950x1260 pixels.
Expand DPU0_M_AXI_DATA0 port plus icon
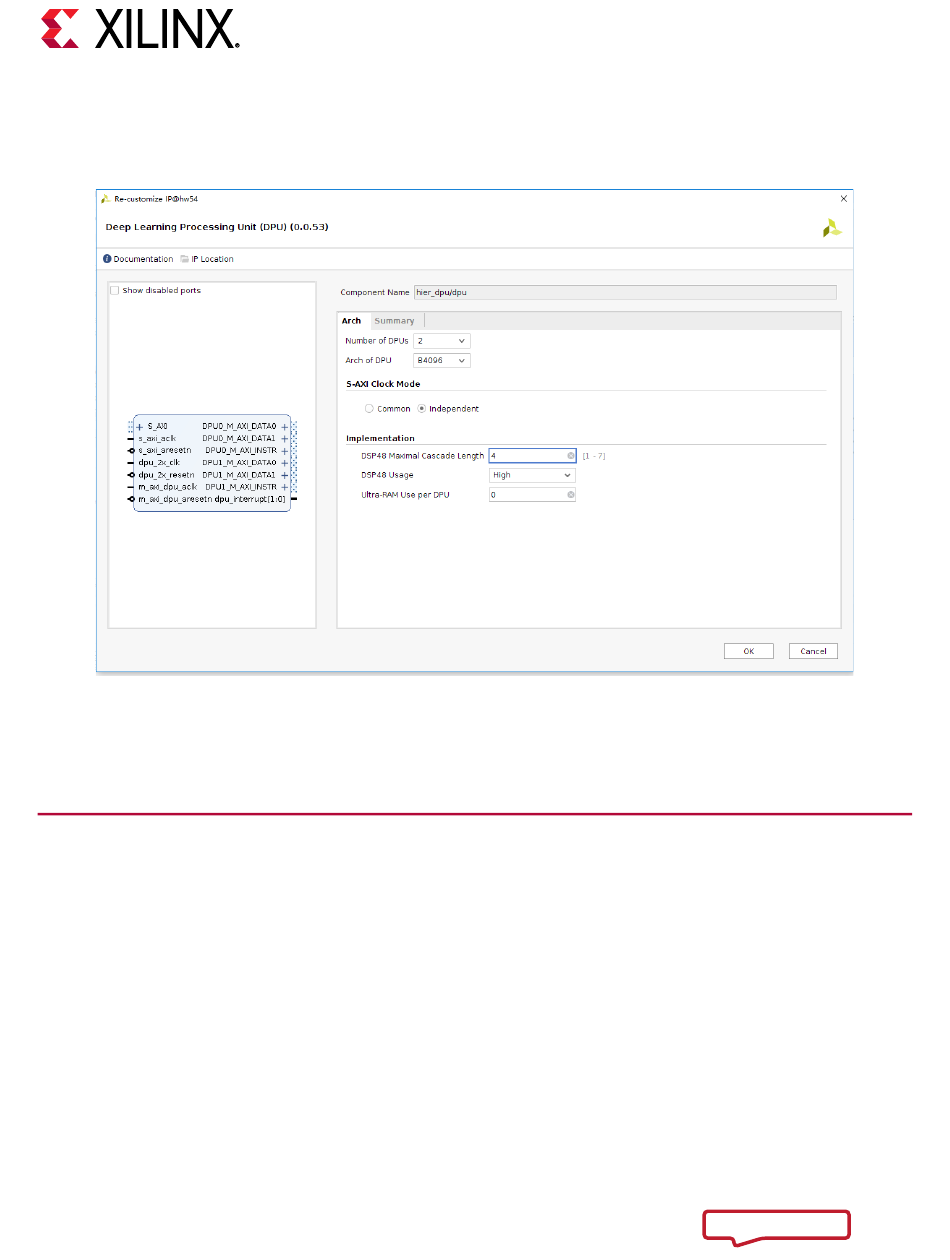(x=285, y=426)
